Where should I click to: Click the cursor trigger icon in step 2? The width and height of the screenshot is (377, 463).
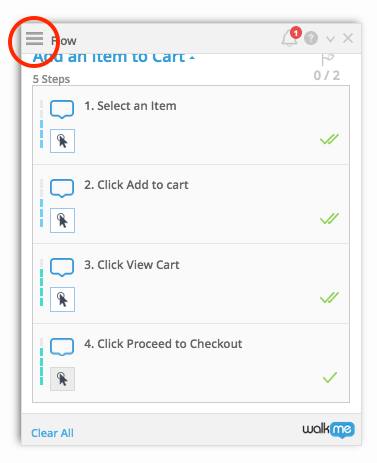(x=62, y=220)
